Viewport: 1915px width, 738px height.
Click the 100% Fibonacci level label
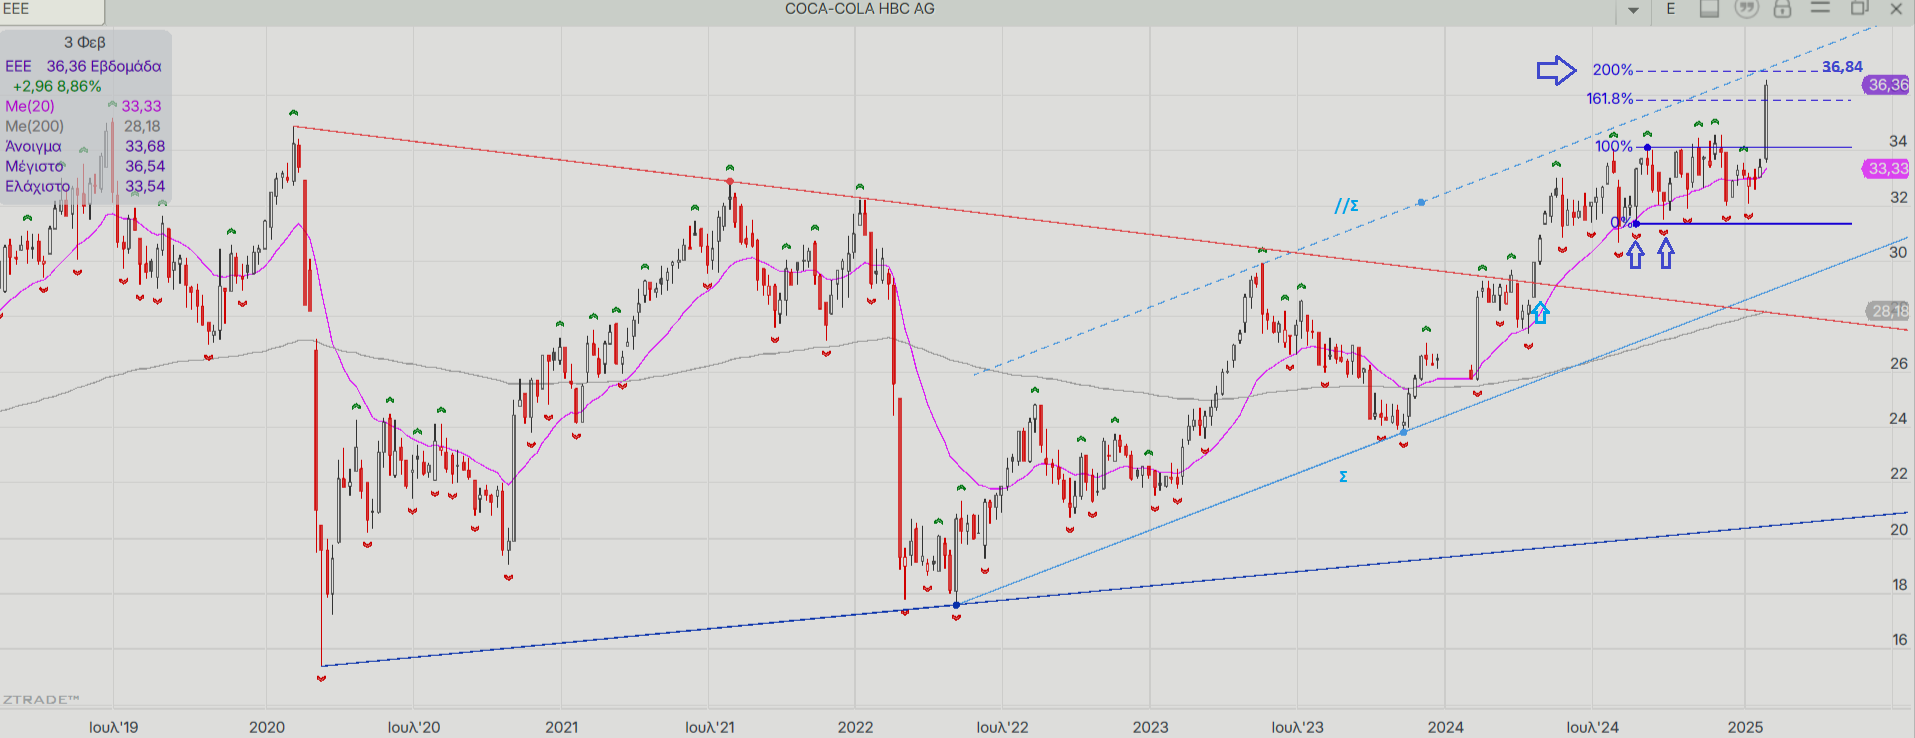[1613, 146]
